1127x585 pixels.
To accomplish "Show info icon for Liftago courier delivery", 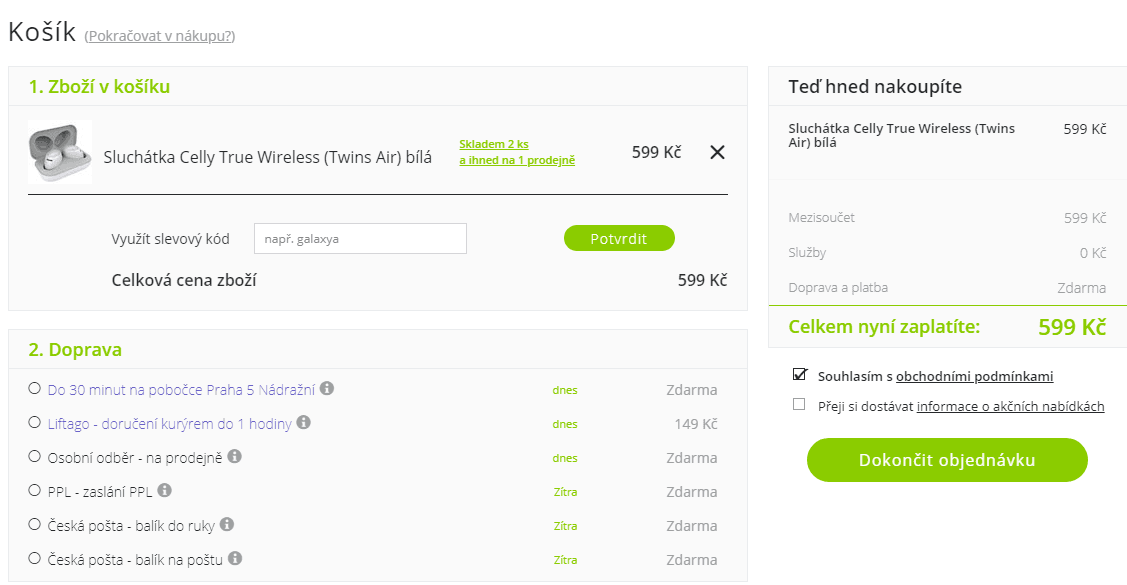I will coord(304,422).
